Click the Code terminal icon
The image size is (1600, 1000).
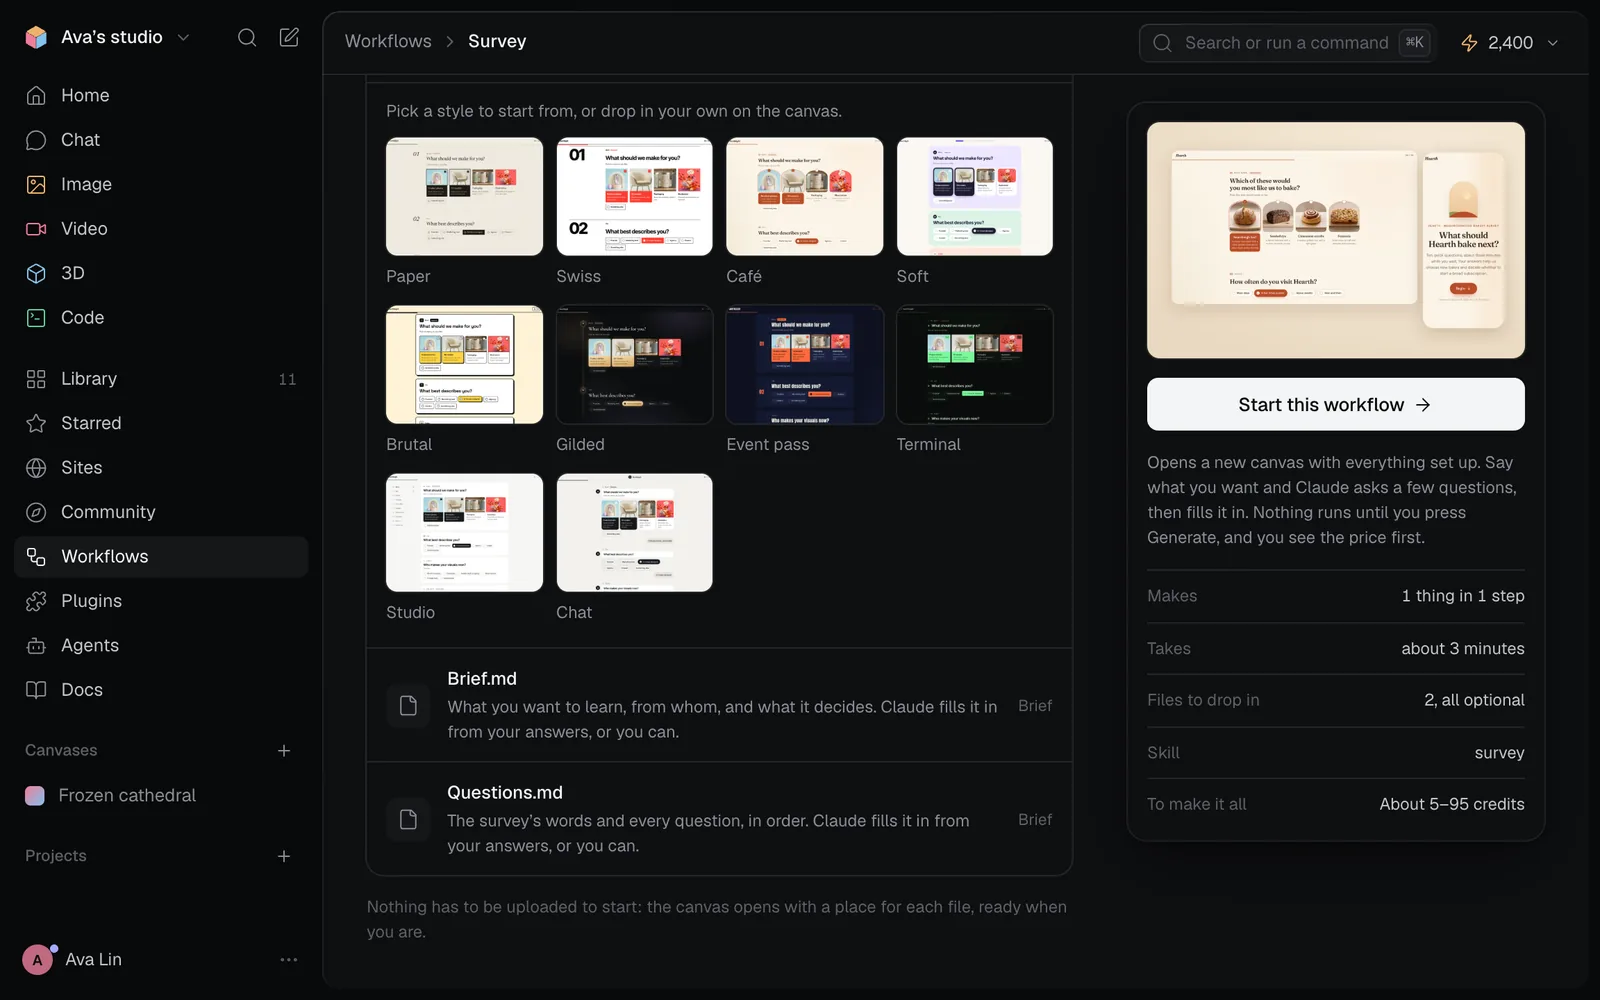[x=36, y=318]
